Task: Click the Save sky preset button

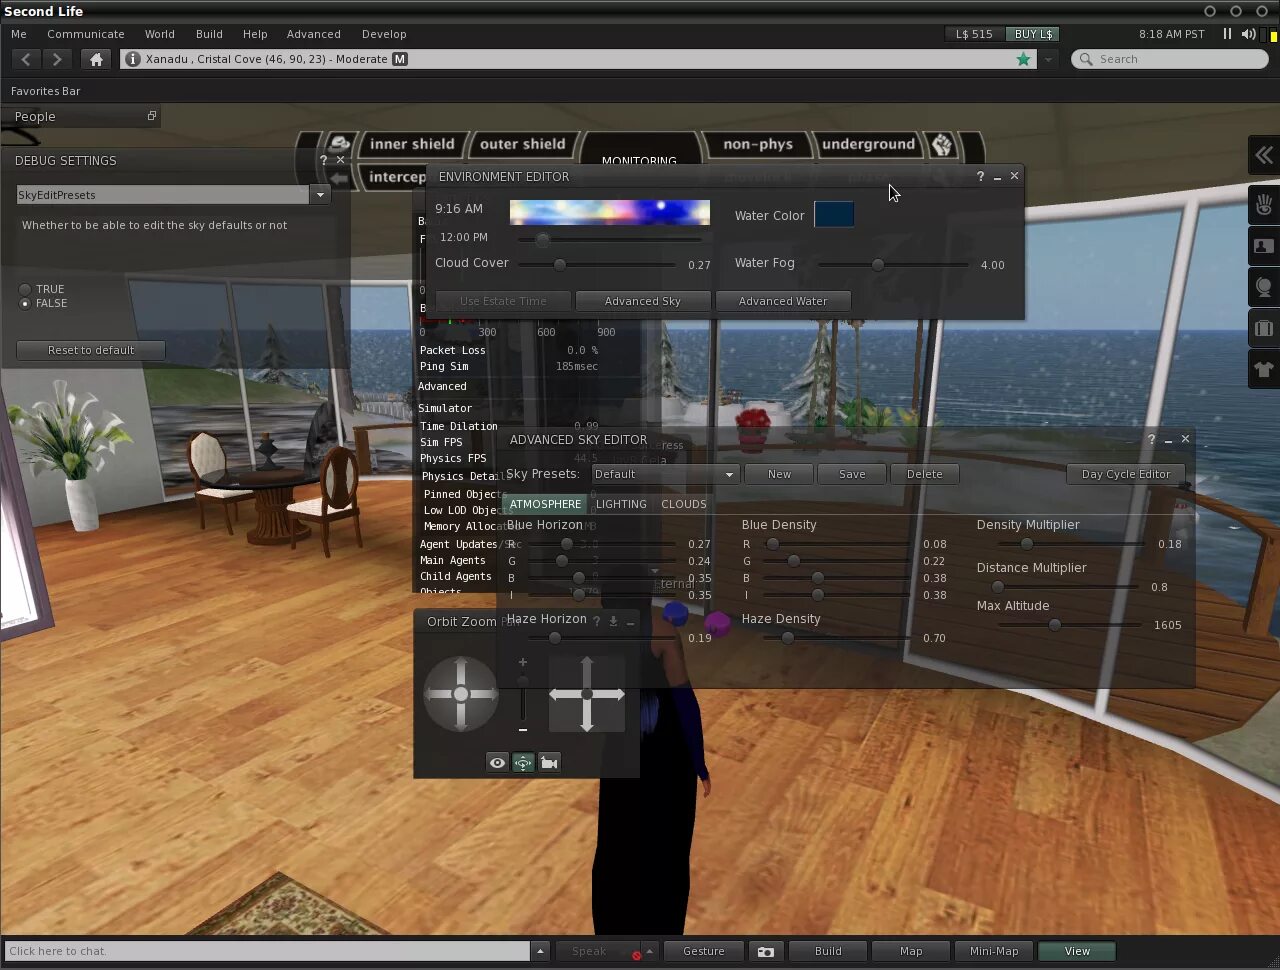Action: pos(852,474)
